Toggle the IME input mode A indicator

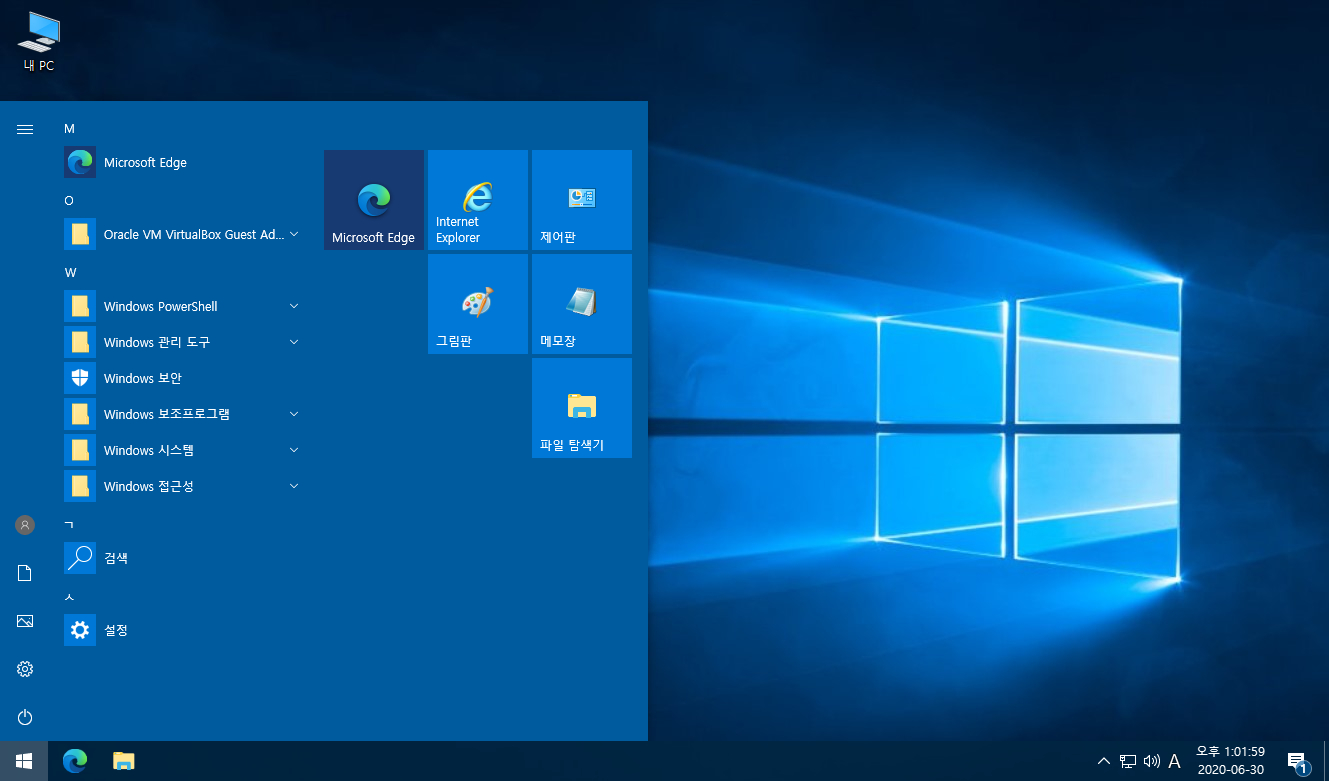pos(1175,761)
